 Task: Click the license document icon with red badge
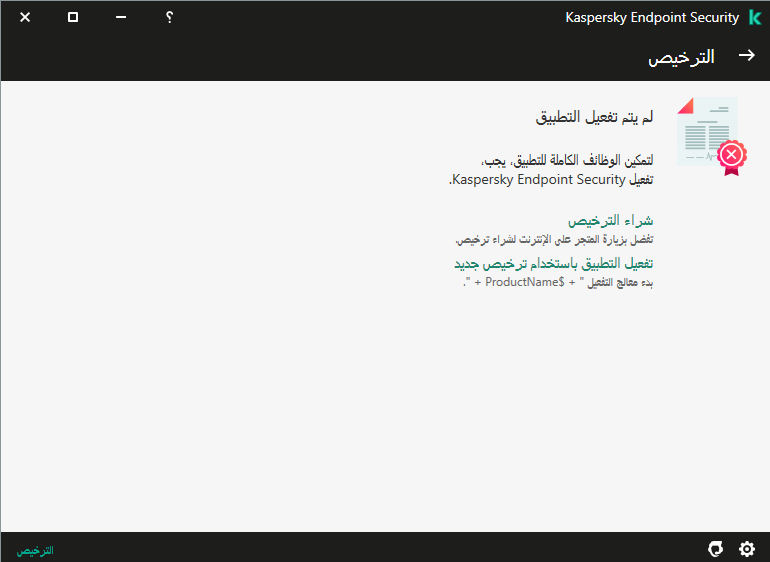712,137
